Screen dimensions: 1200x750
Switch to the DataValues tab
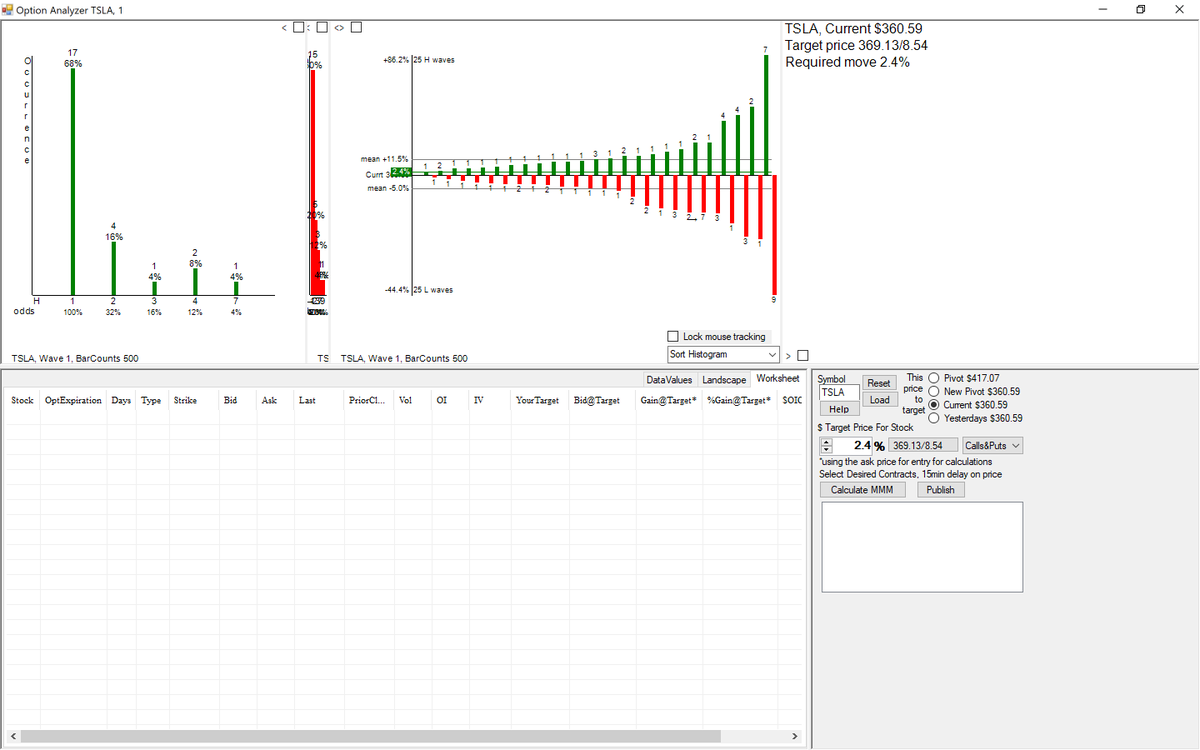(x=670, y=380)
